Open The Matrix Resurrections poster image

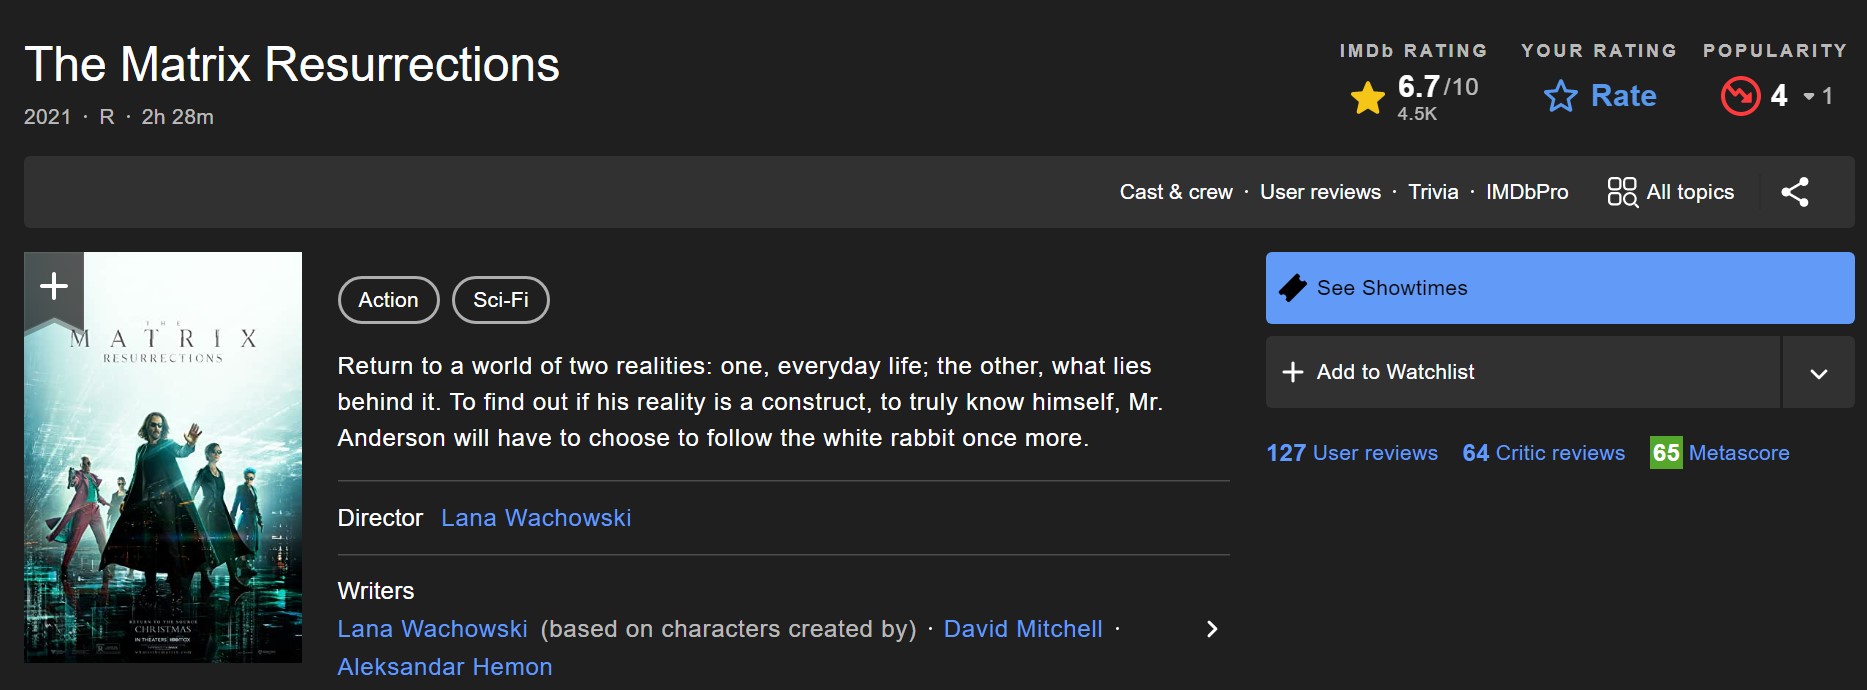[163, 480]
